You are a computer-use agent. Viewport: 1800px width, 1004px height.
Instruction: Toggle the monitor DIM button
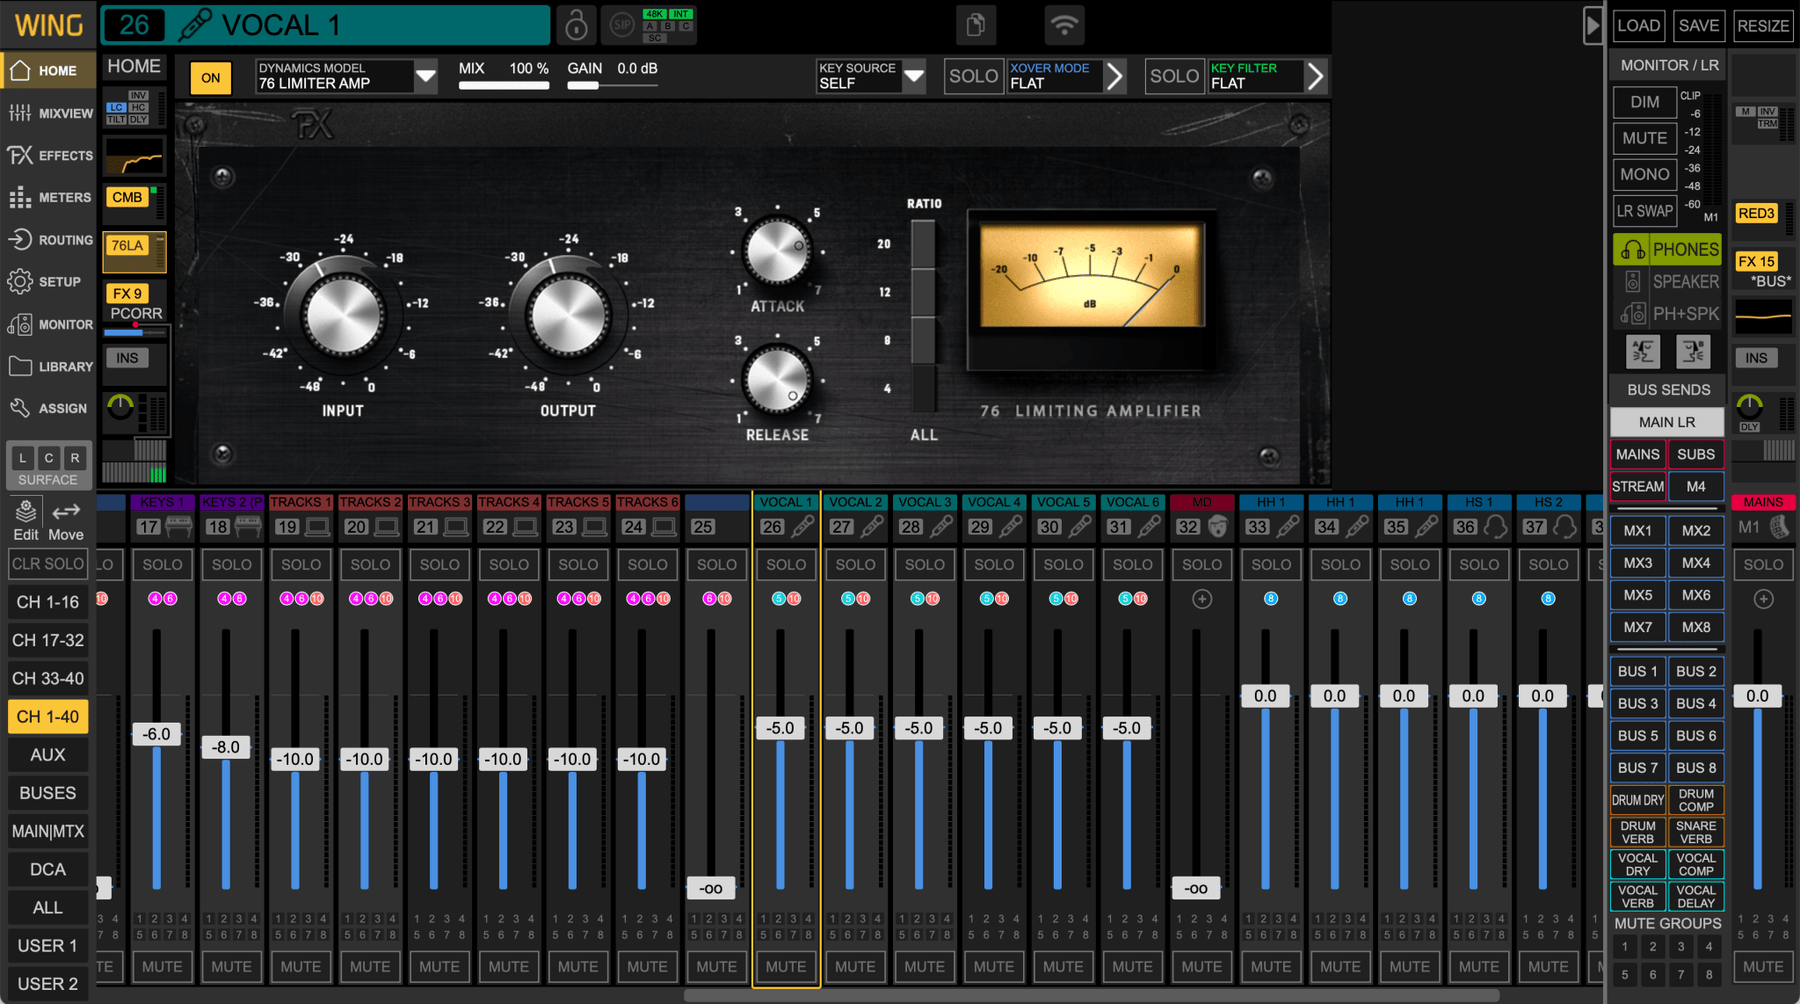tap(1644, 102)
